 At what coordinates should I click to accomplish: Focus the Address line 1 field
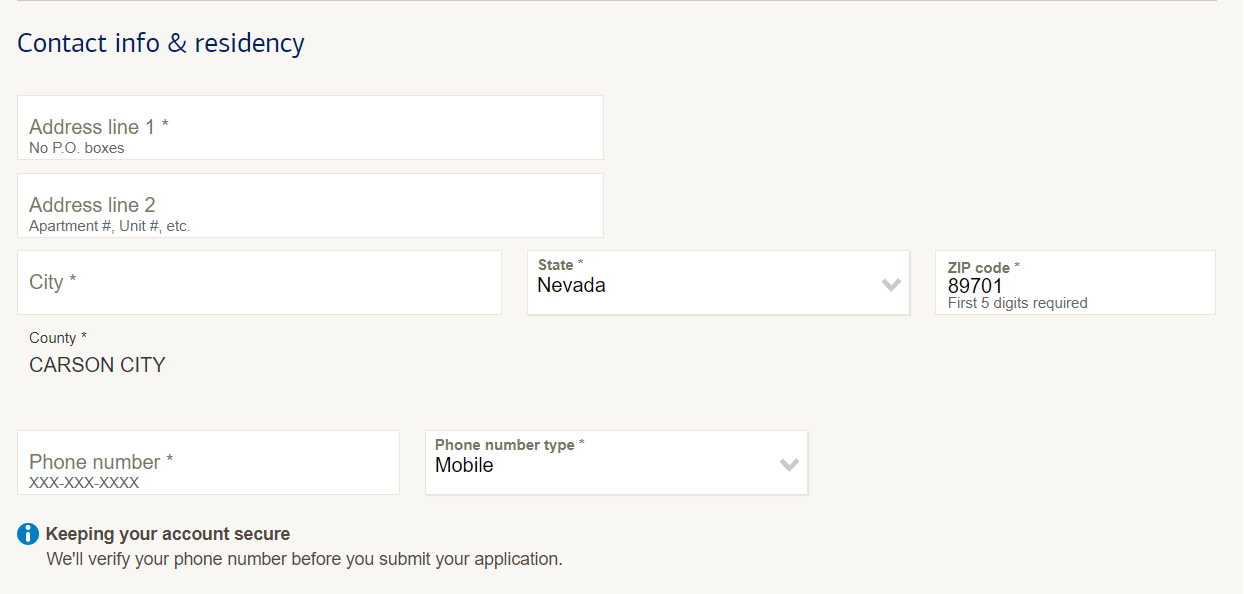pyautogui.click(x=310, y=127)
